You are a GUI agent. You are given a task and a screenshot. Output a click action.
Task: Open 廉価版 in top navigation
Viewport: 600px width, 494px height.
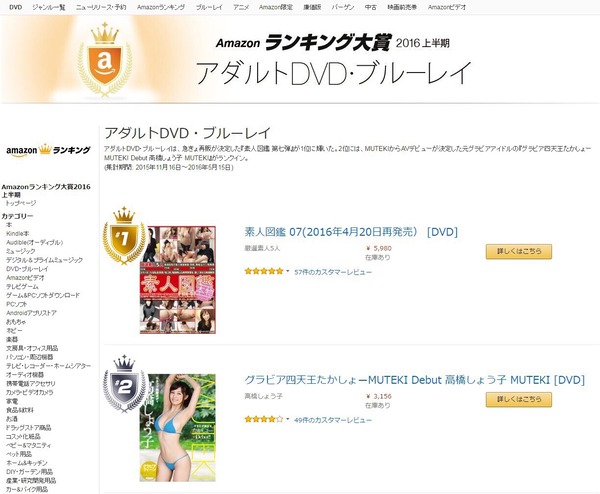point(312,7)
